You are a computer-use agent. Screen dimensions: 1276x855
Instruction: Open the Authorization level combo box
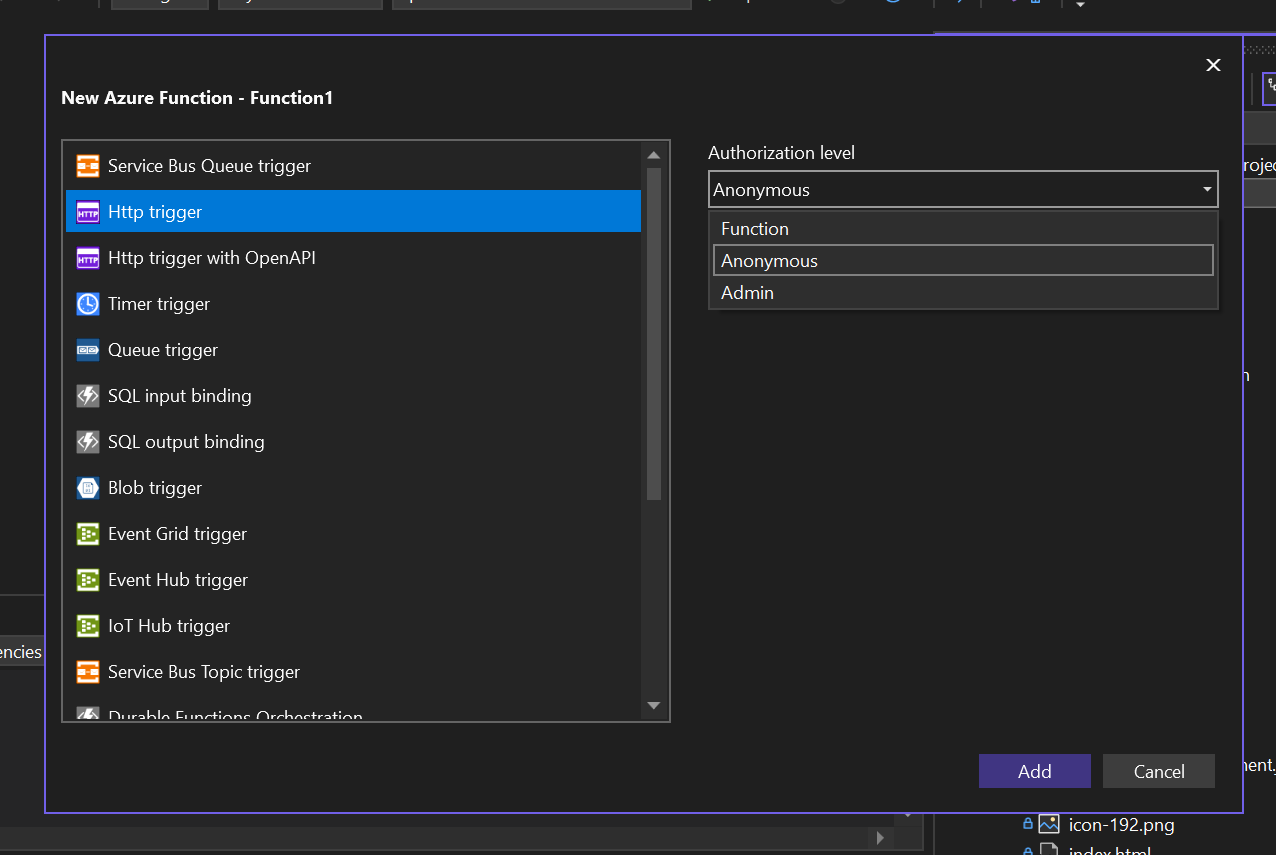tap(1204, 189)
